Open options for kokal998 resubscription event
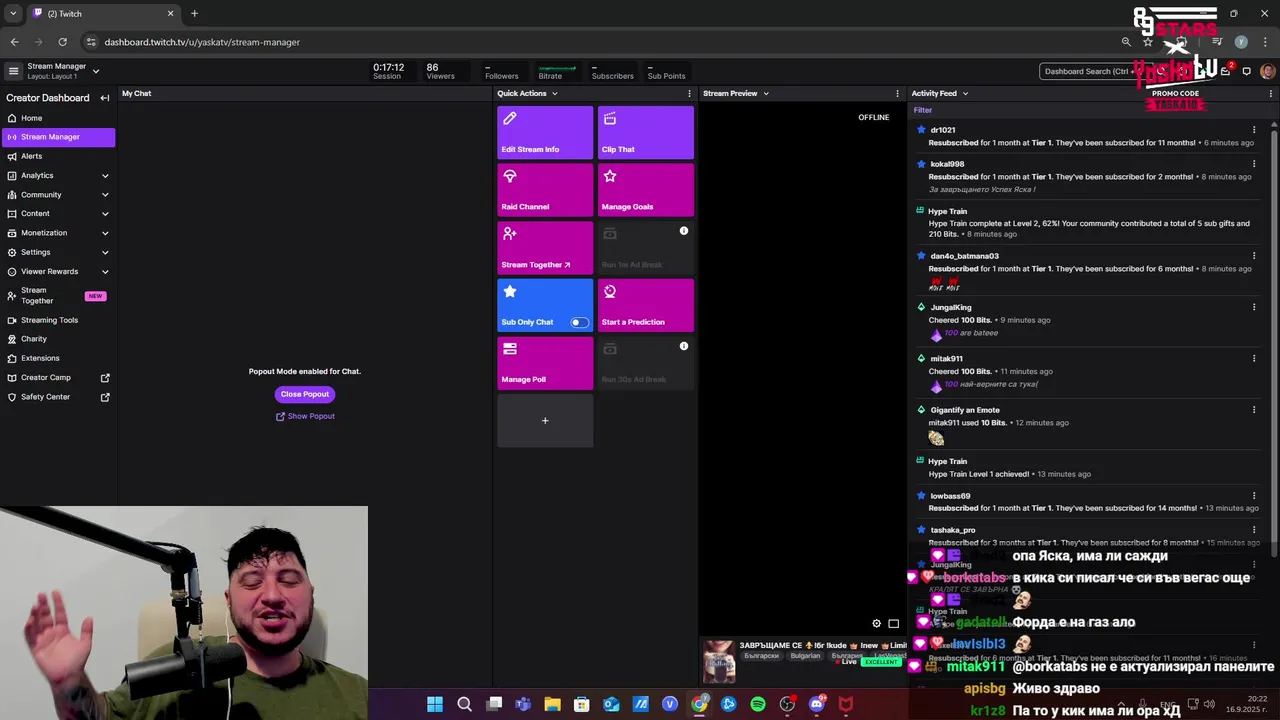Screen dimensions: 1280x720 pos(1254,164)
